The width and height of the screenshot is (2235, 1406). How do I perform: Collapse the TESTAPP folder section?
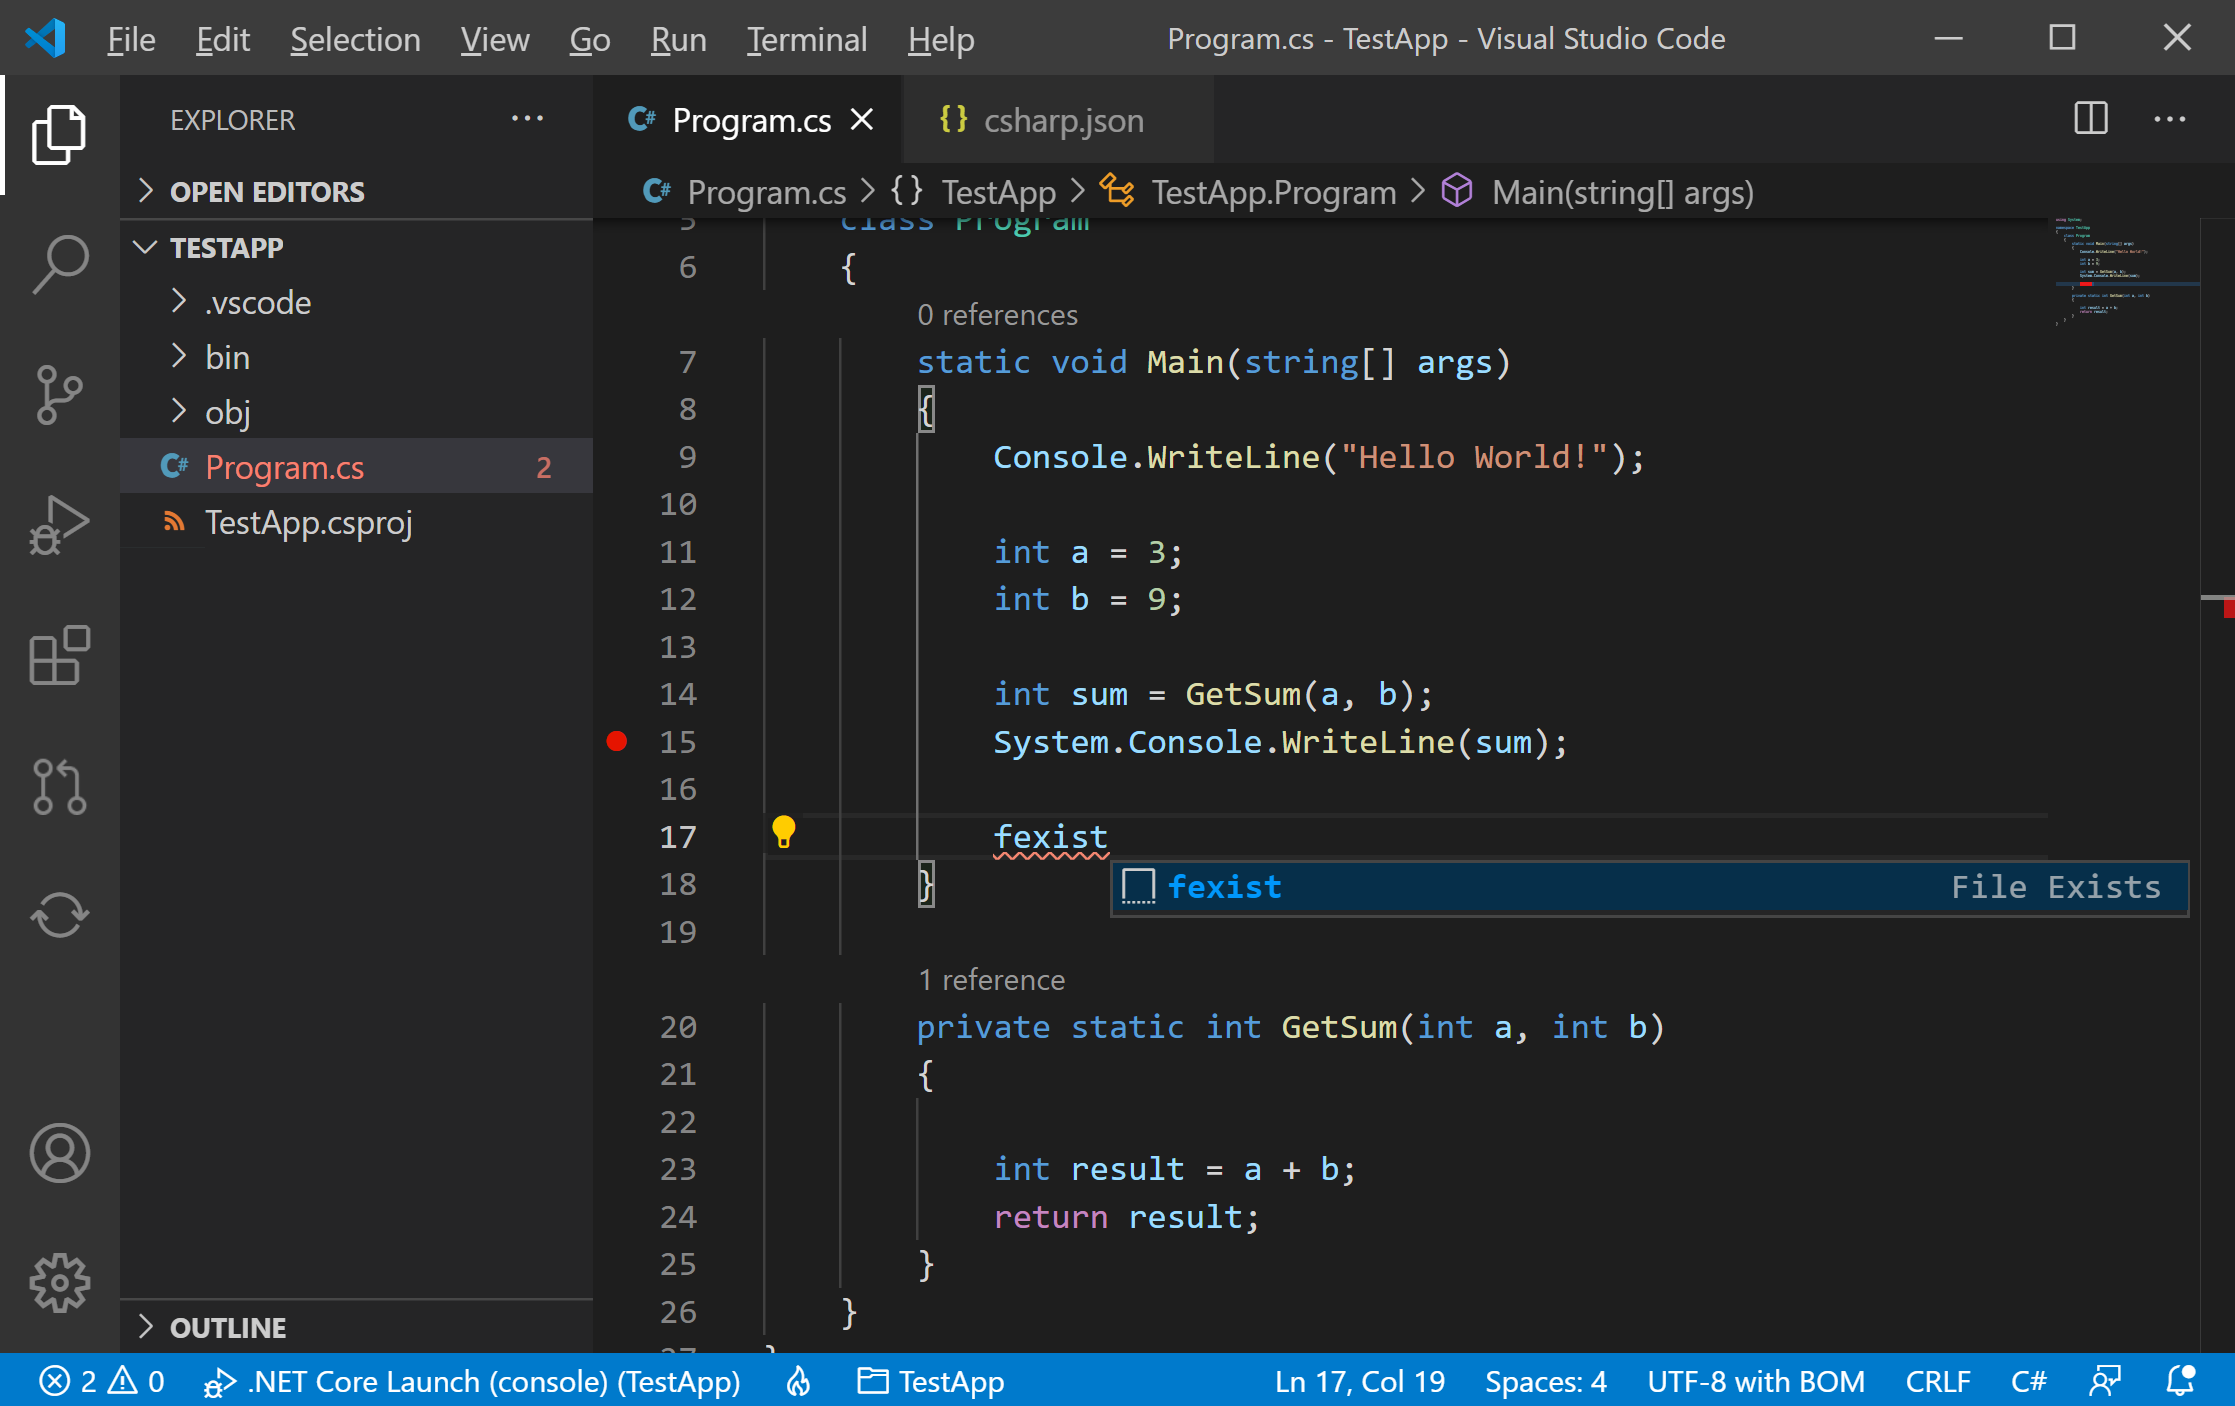tap(227, 248)
